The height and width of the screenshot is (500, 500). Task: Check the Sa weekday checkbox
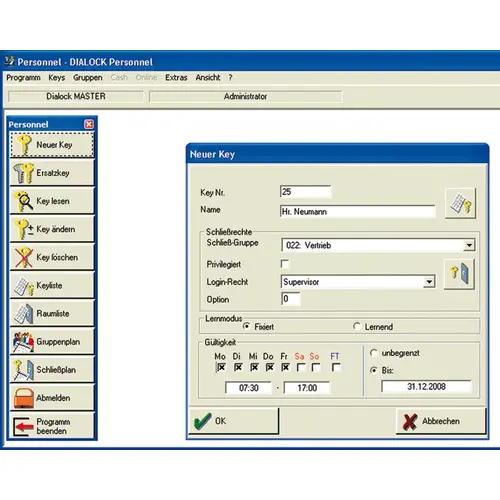[x=301, y=367]
